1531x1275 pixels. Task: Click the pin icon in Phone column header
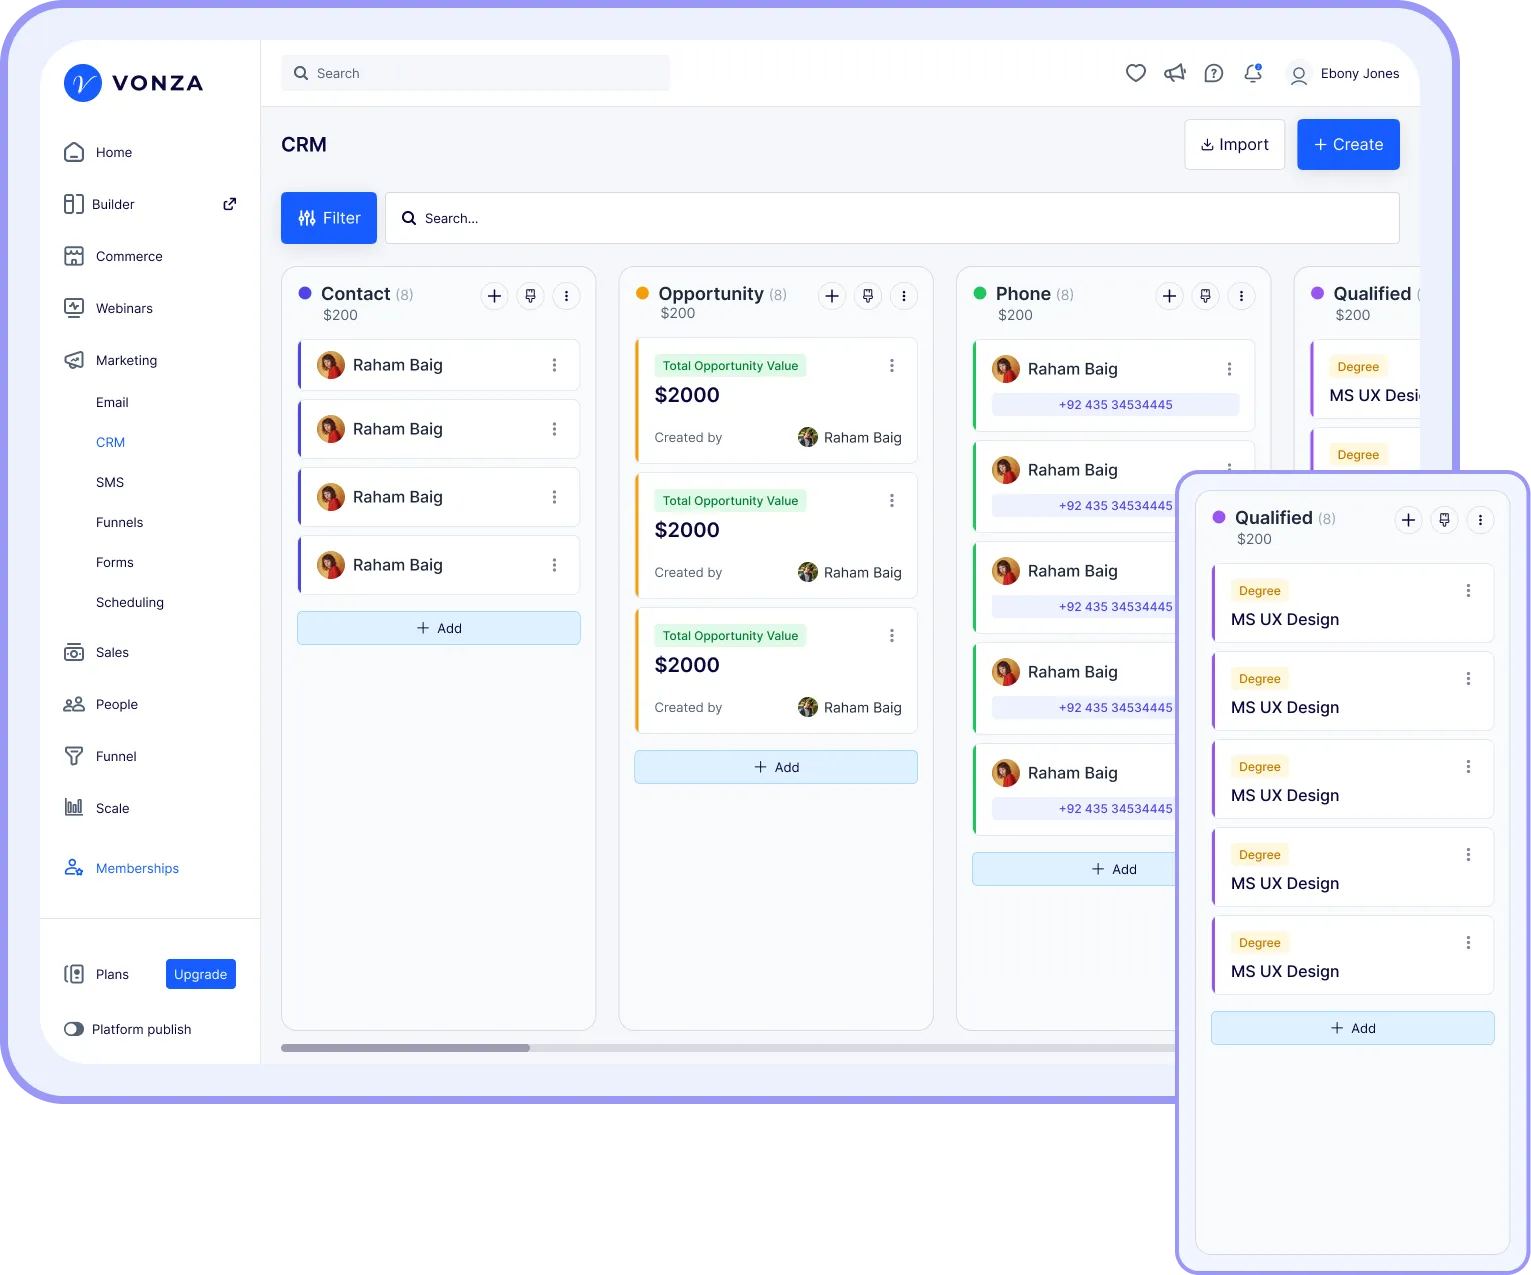[1205, 296]
